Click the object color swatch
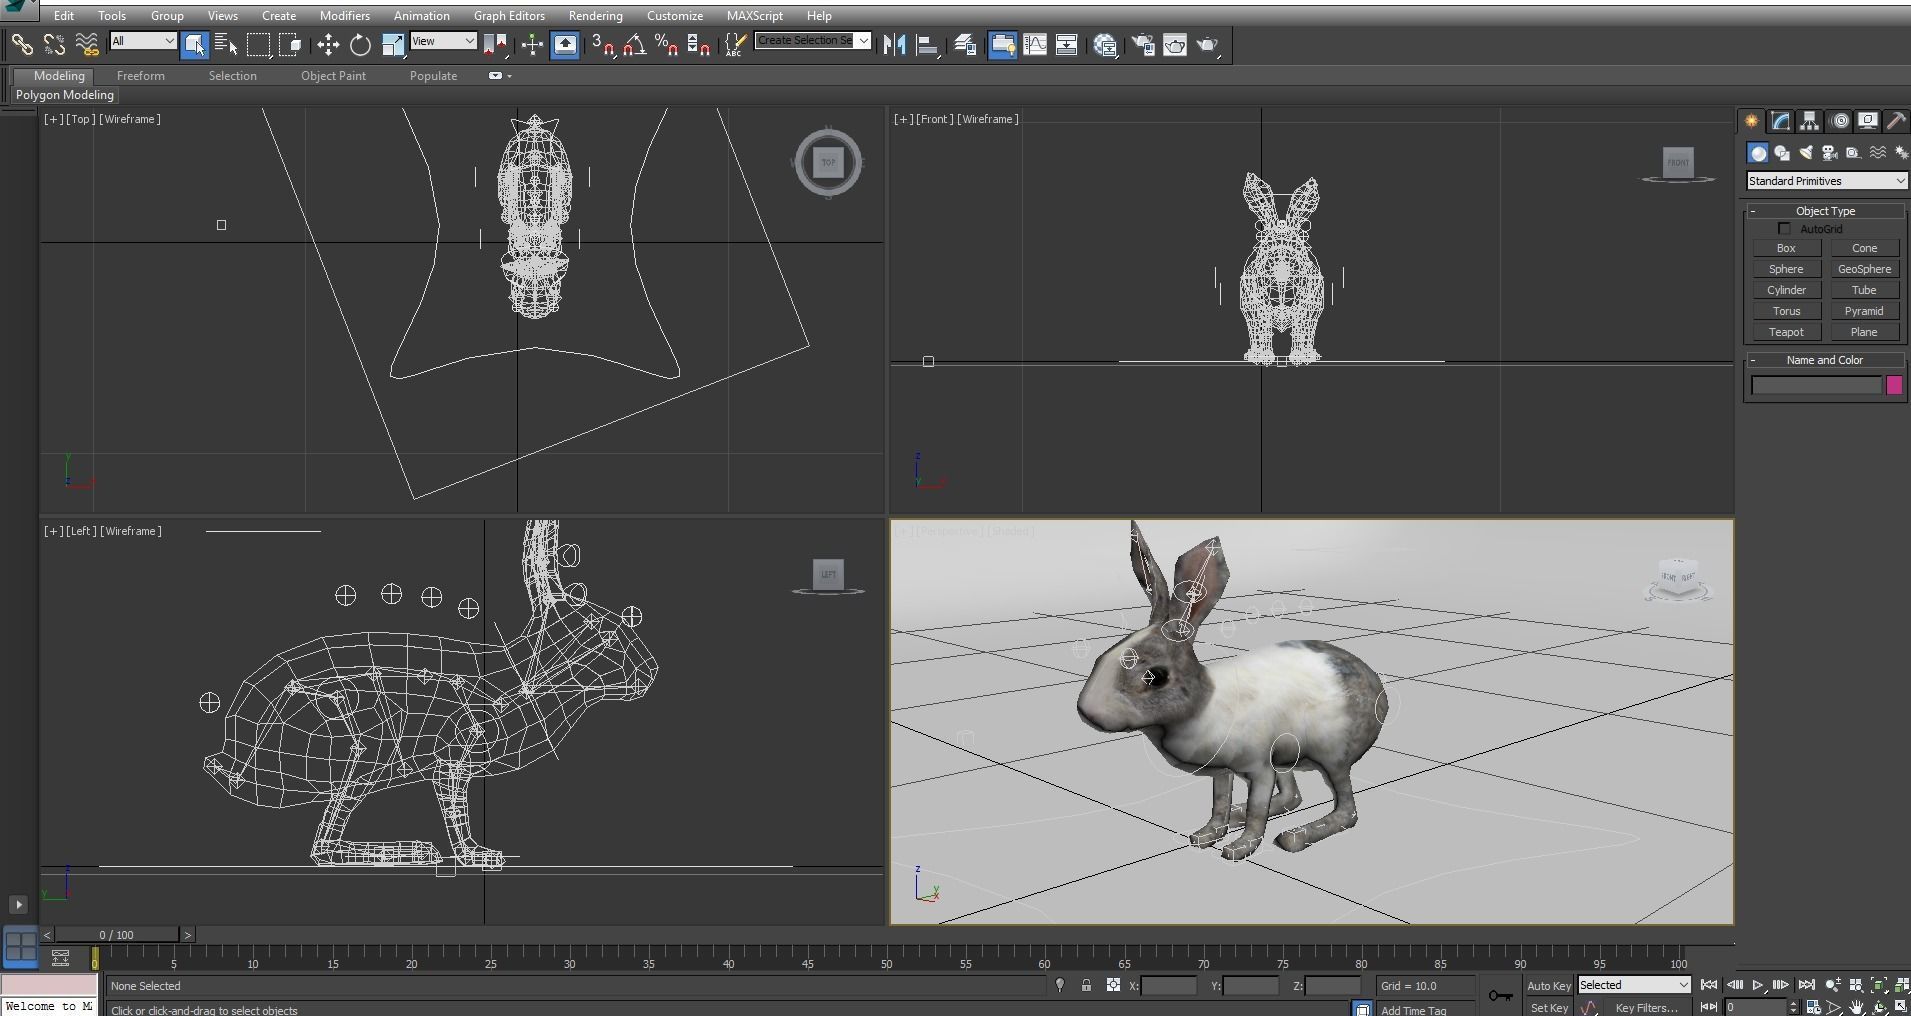Viewport: 1911px width, 1016px height. tap(1894, 385)
